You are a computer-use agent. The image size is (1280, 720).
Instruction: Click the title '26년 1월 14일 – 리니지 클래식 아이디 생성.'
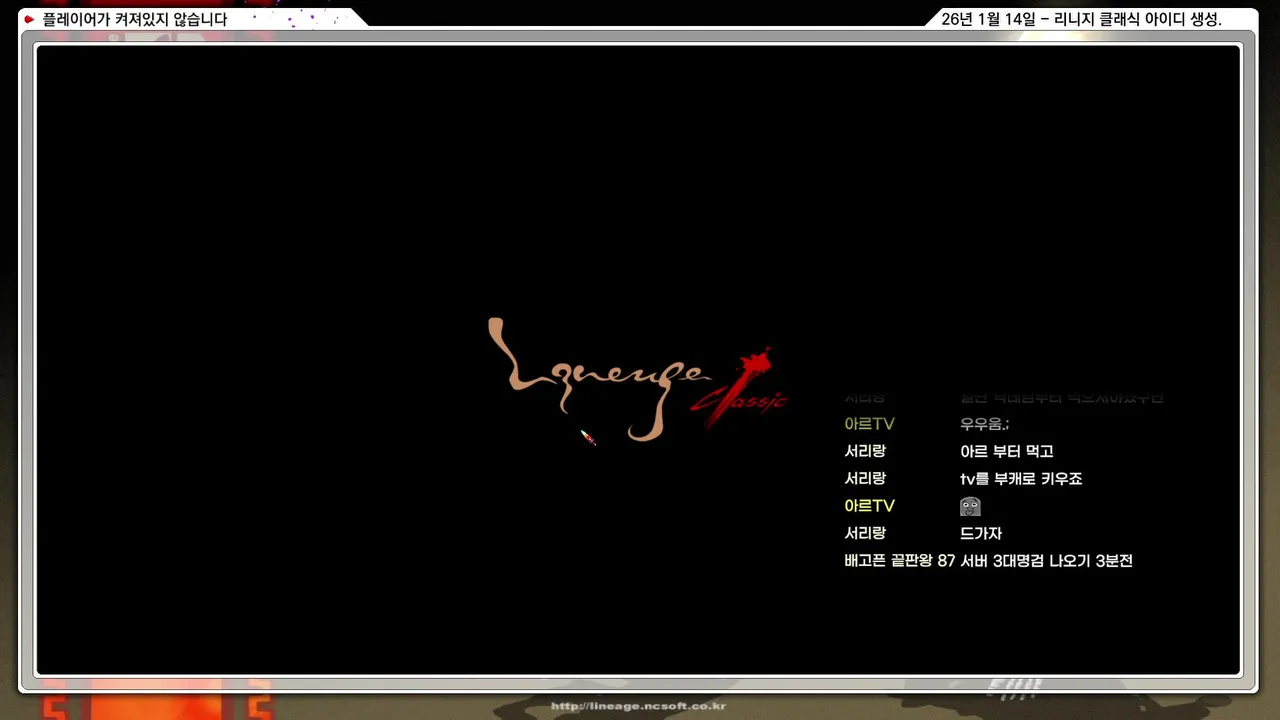(x=1082, y=19)
